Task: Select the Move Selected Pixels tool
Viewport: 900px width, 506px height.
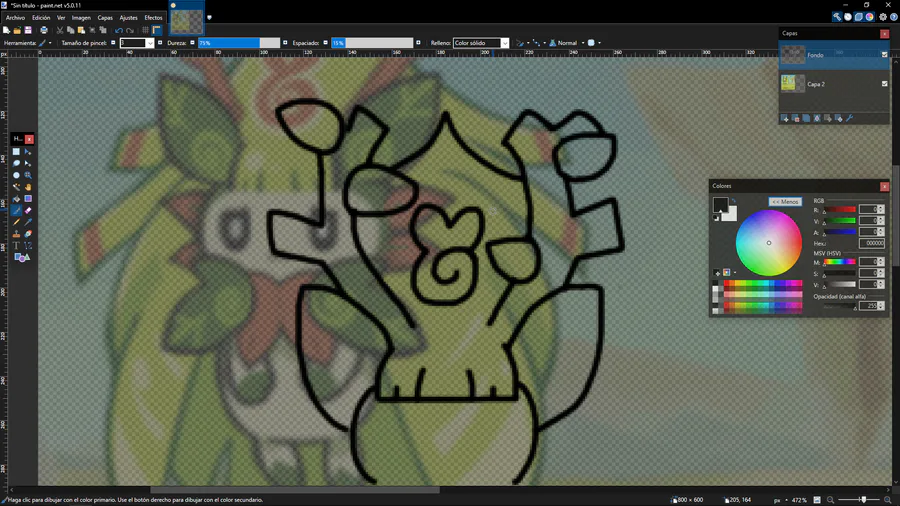Action: click(28, 152)
